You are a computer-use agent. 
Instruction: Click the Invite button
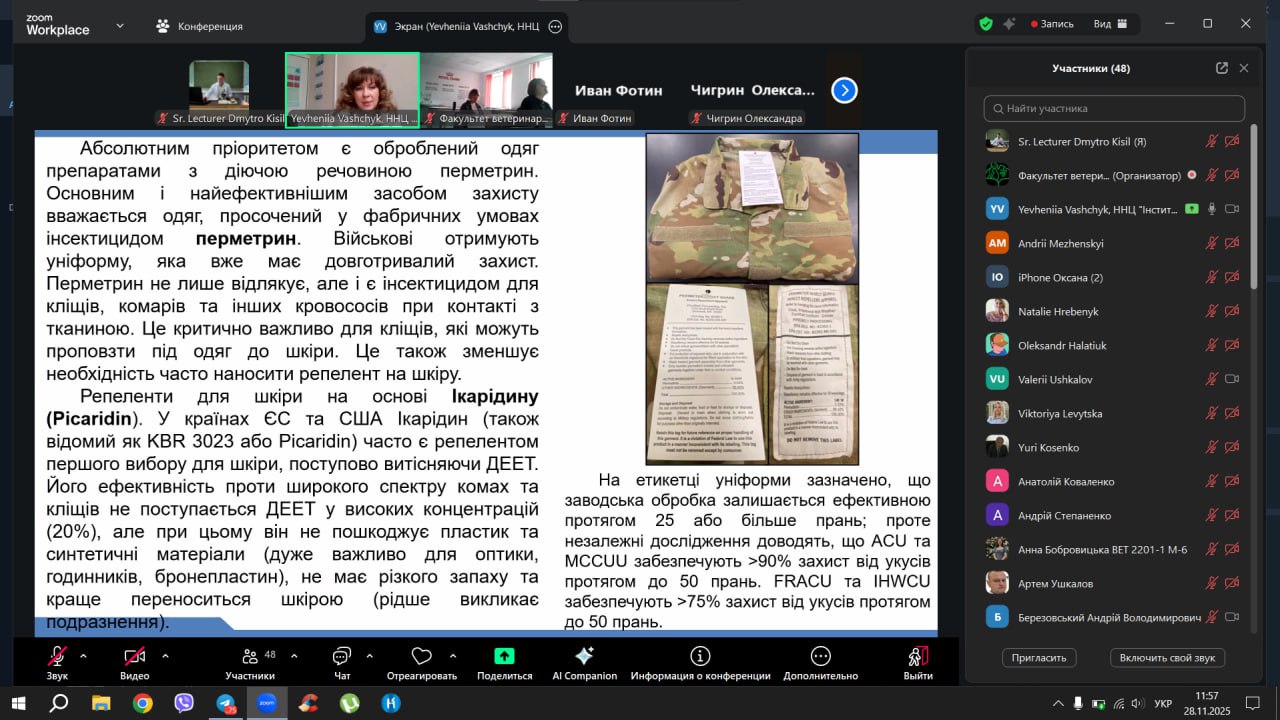tap(1040, 657)
